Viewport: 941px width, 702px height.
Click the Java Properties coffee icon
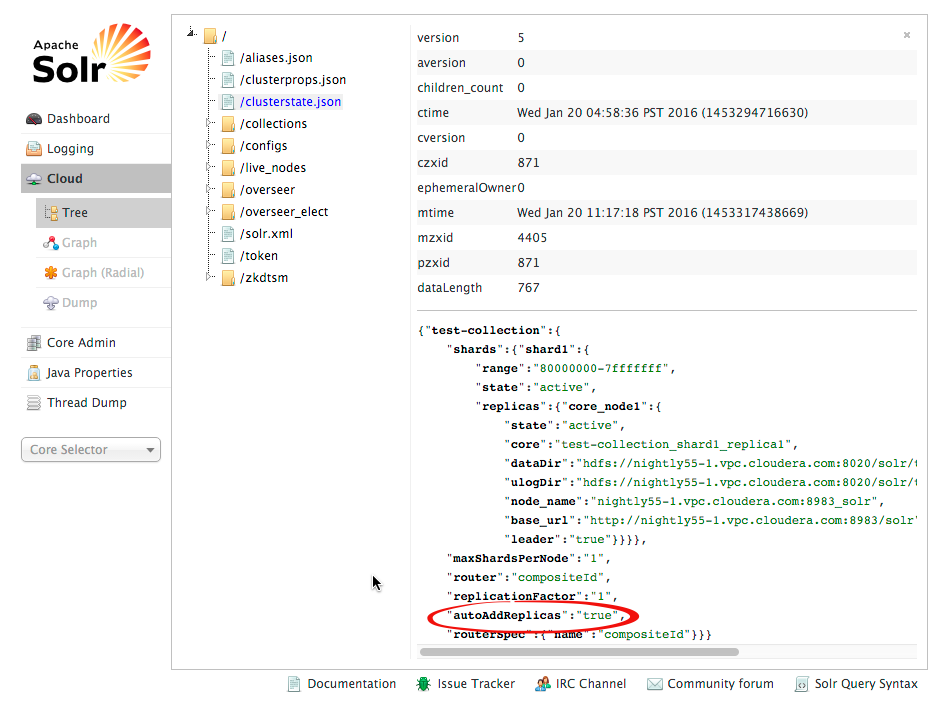tap(34, 373)
